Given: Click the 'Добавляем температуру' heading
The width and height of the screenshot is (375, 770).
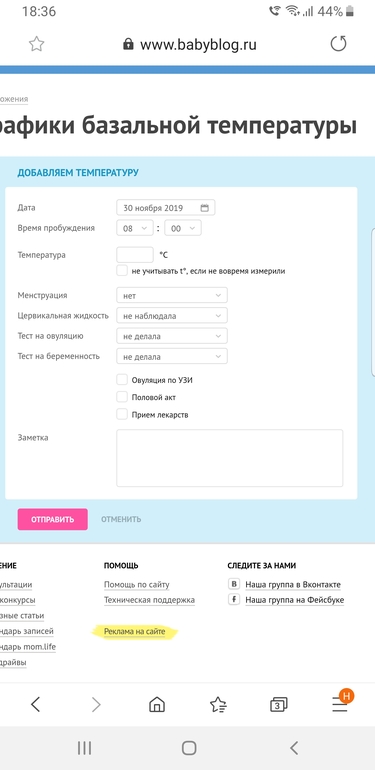Looking at the screenshot, I should point(78,173).
